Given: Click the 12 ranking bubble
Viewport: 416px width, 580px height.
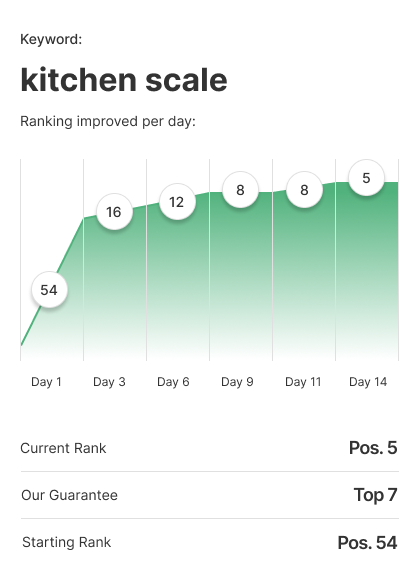Looking at the screenshot, I should pyautogui.click(x=177, y=202).
